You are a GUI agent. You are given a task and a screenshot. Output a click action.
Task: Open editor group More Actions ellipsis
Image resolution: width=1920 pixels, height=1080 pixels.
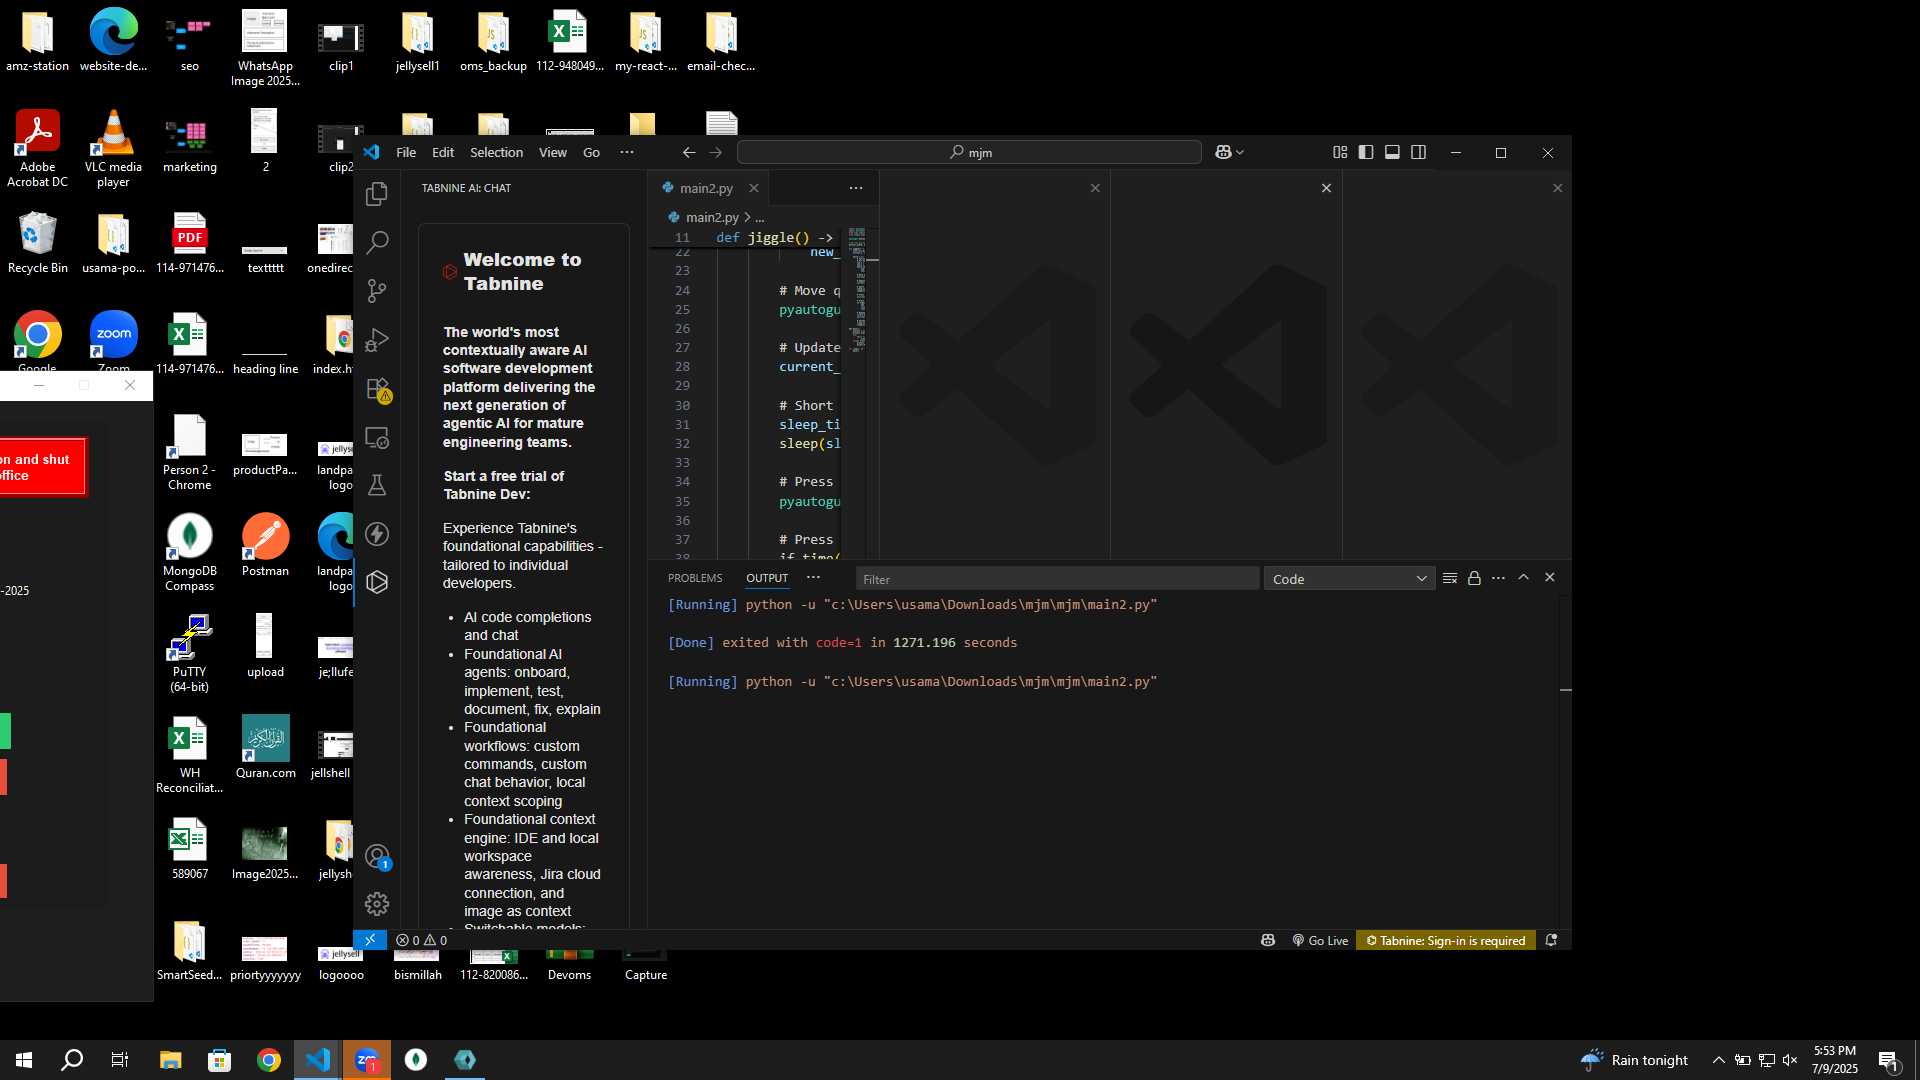856,188
